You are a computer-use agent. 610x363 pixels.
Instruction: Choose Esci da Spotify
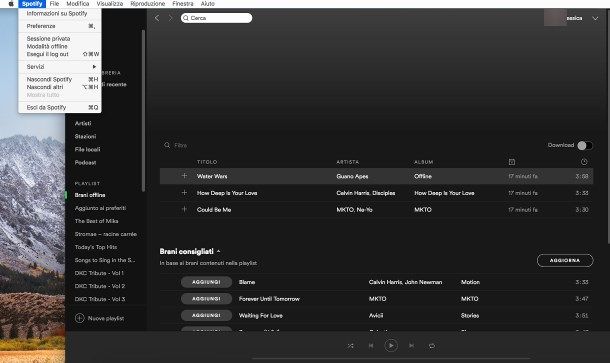click(x=60, y=107)
